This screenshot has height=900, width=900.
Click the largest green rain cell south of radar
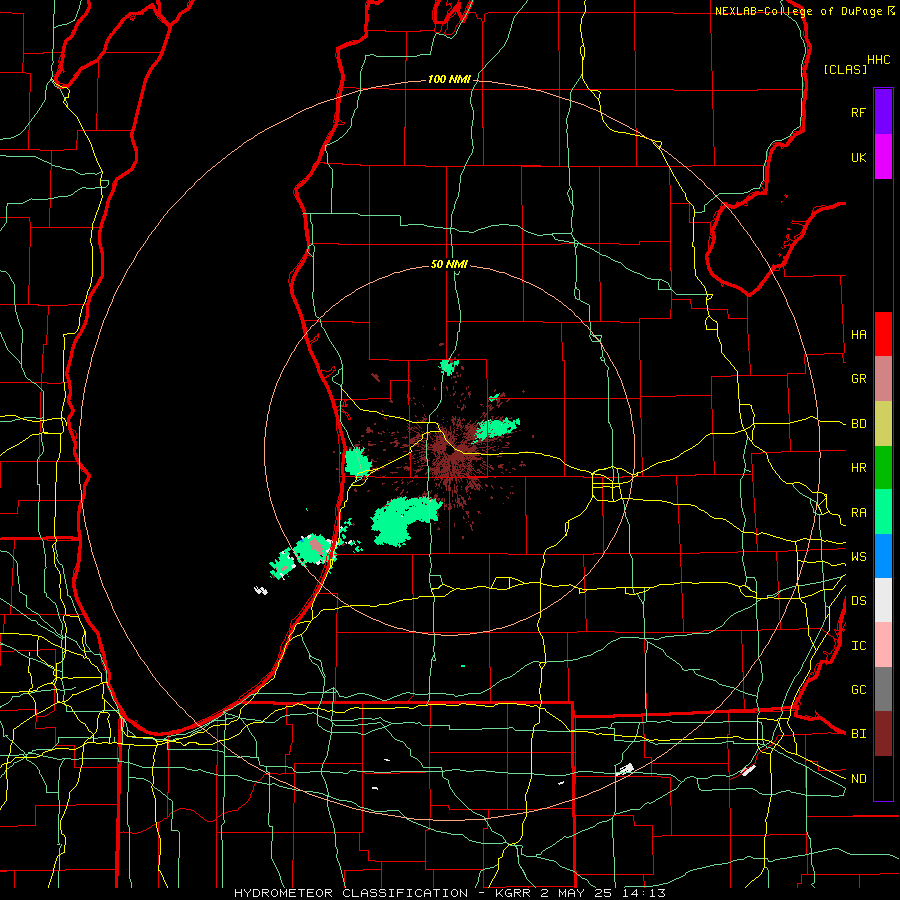pos(404,520)
